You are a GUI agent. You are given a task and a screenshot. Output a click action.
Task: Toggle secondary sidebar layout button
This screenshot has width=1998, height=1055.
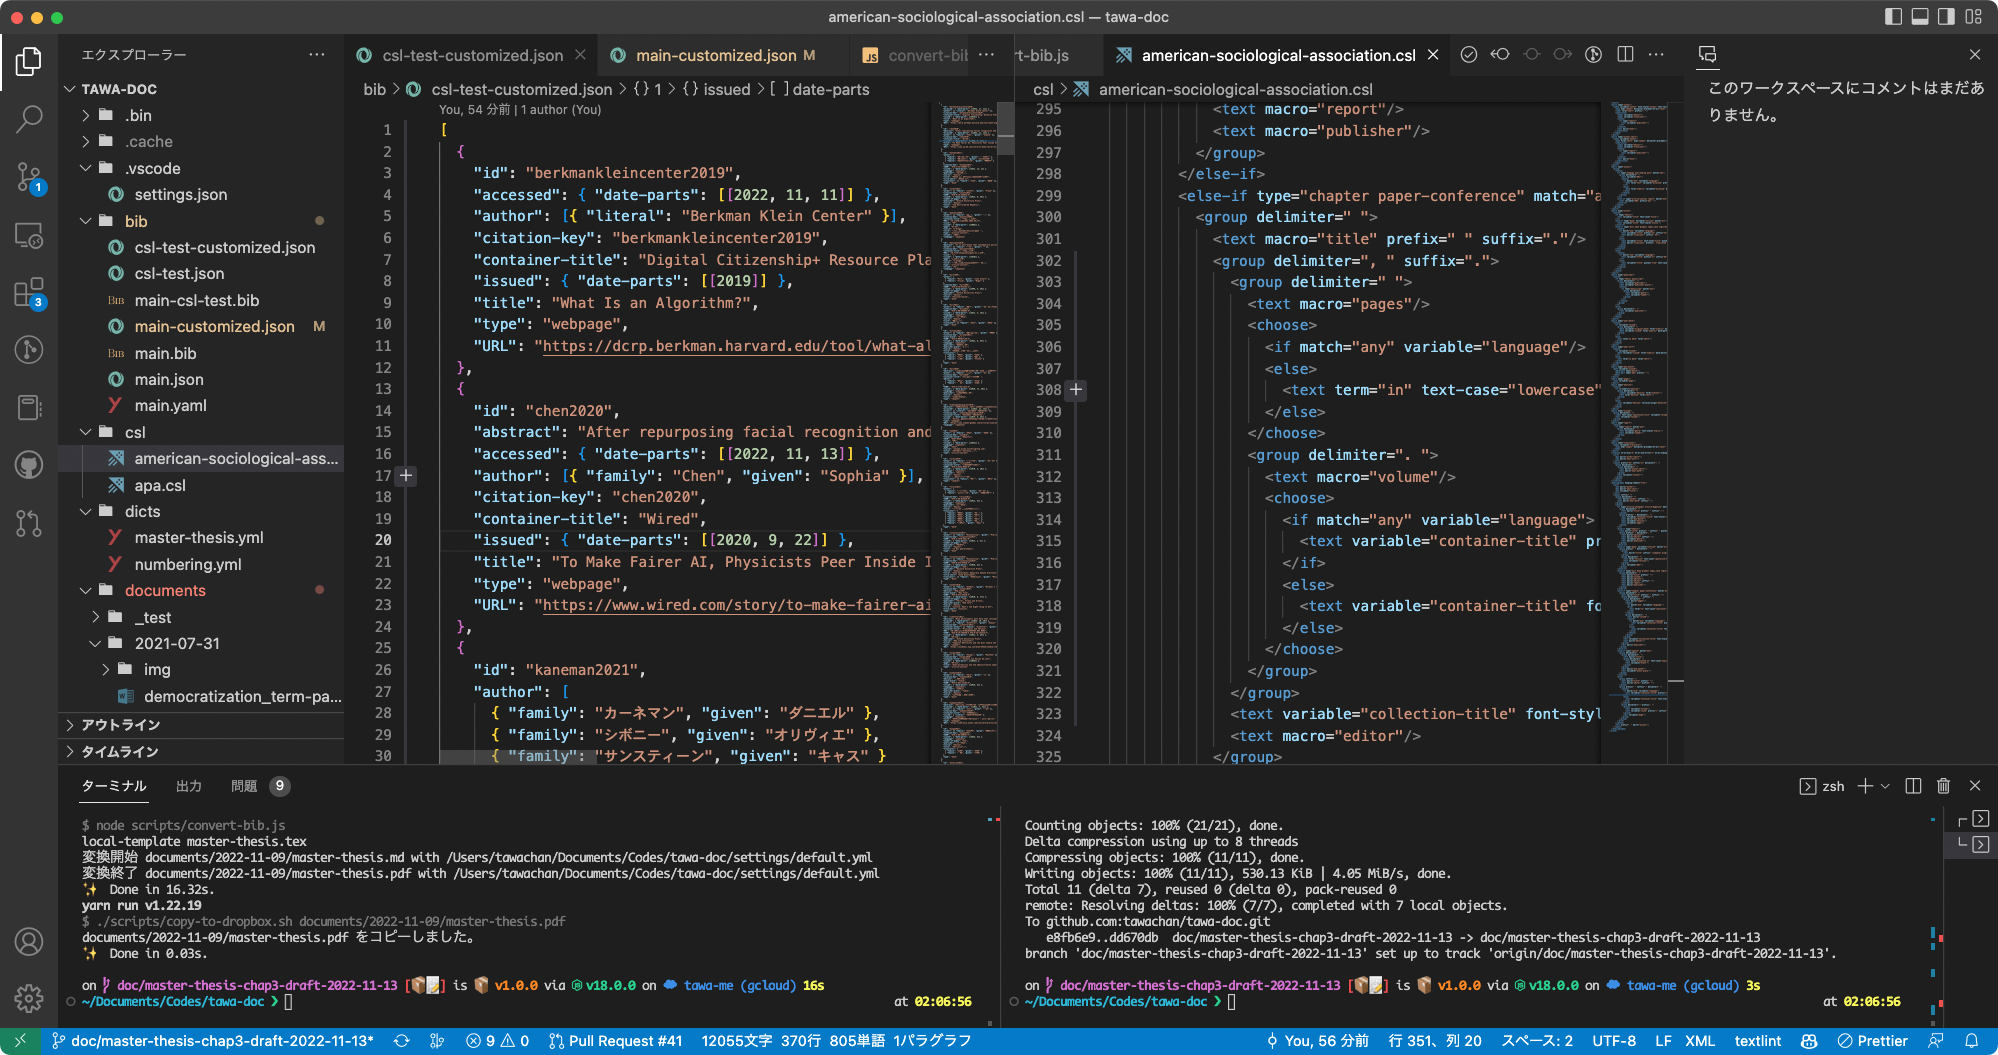(x=1946, y=17)
